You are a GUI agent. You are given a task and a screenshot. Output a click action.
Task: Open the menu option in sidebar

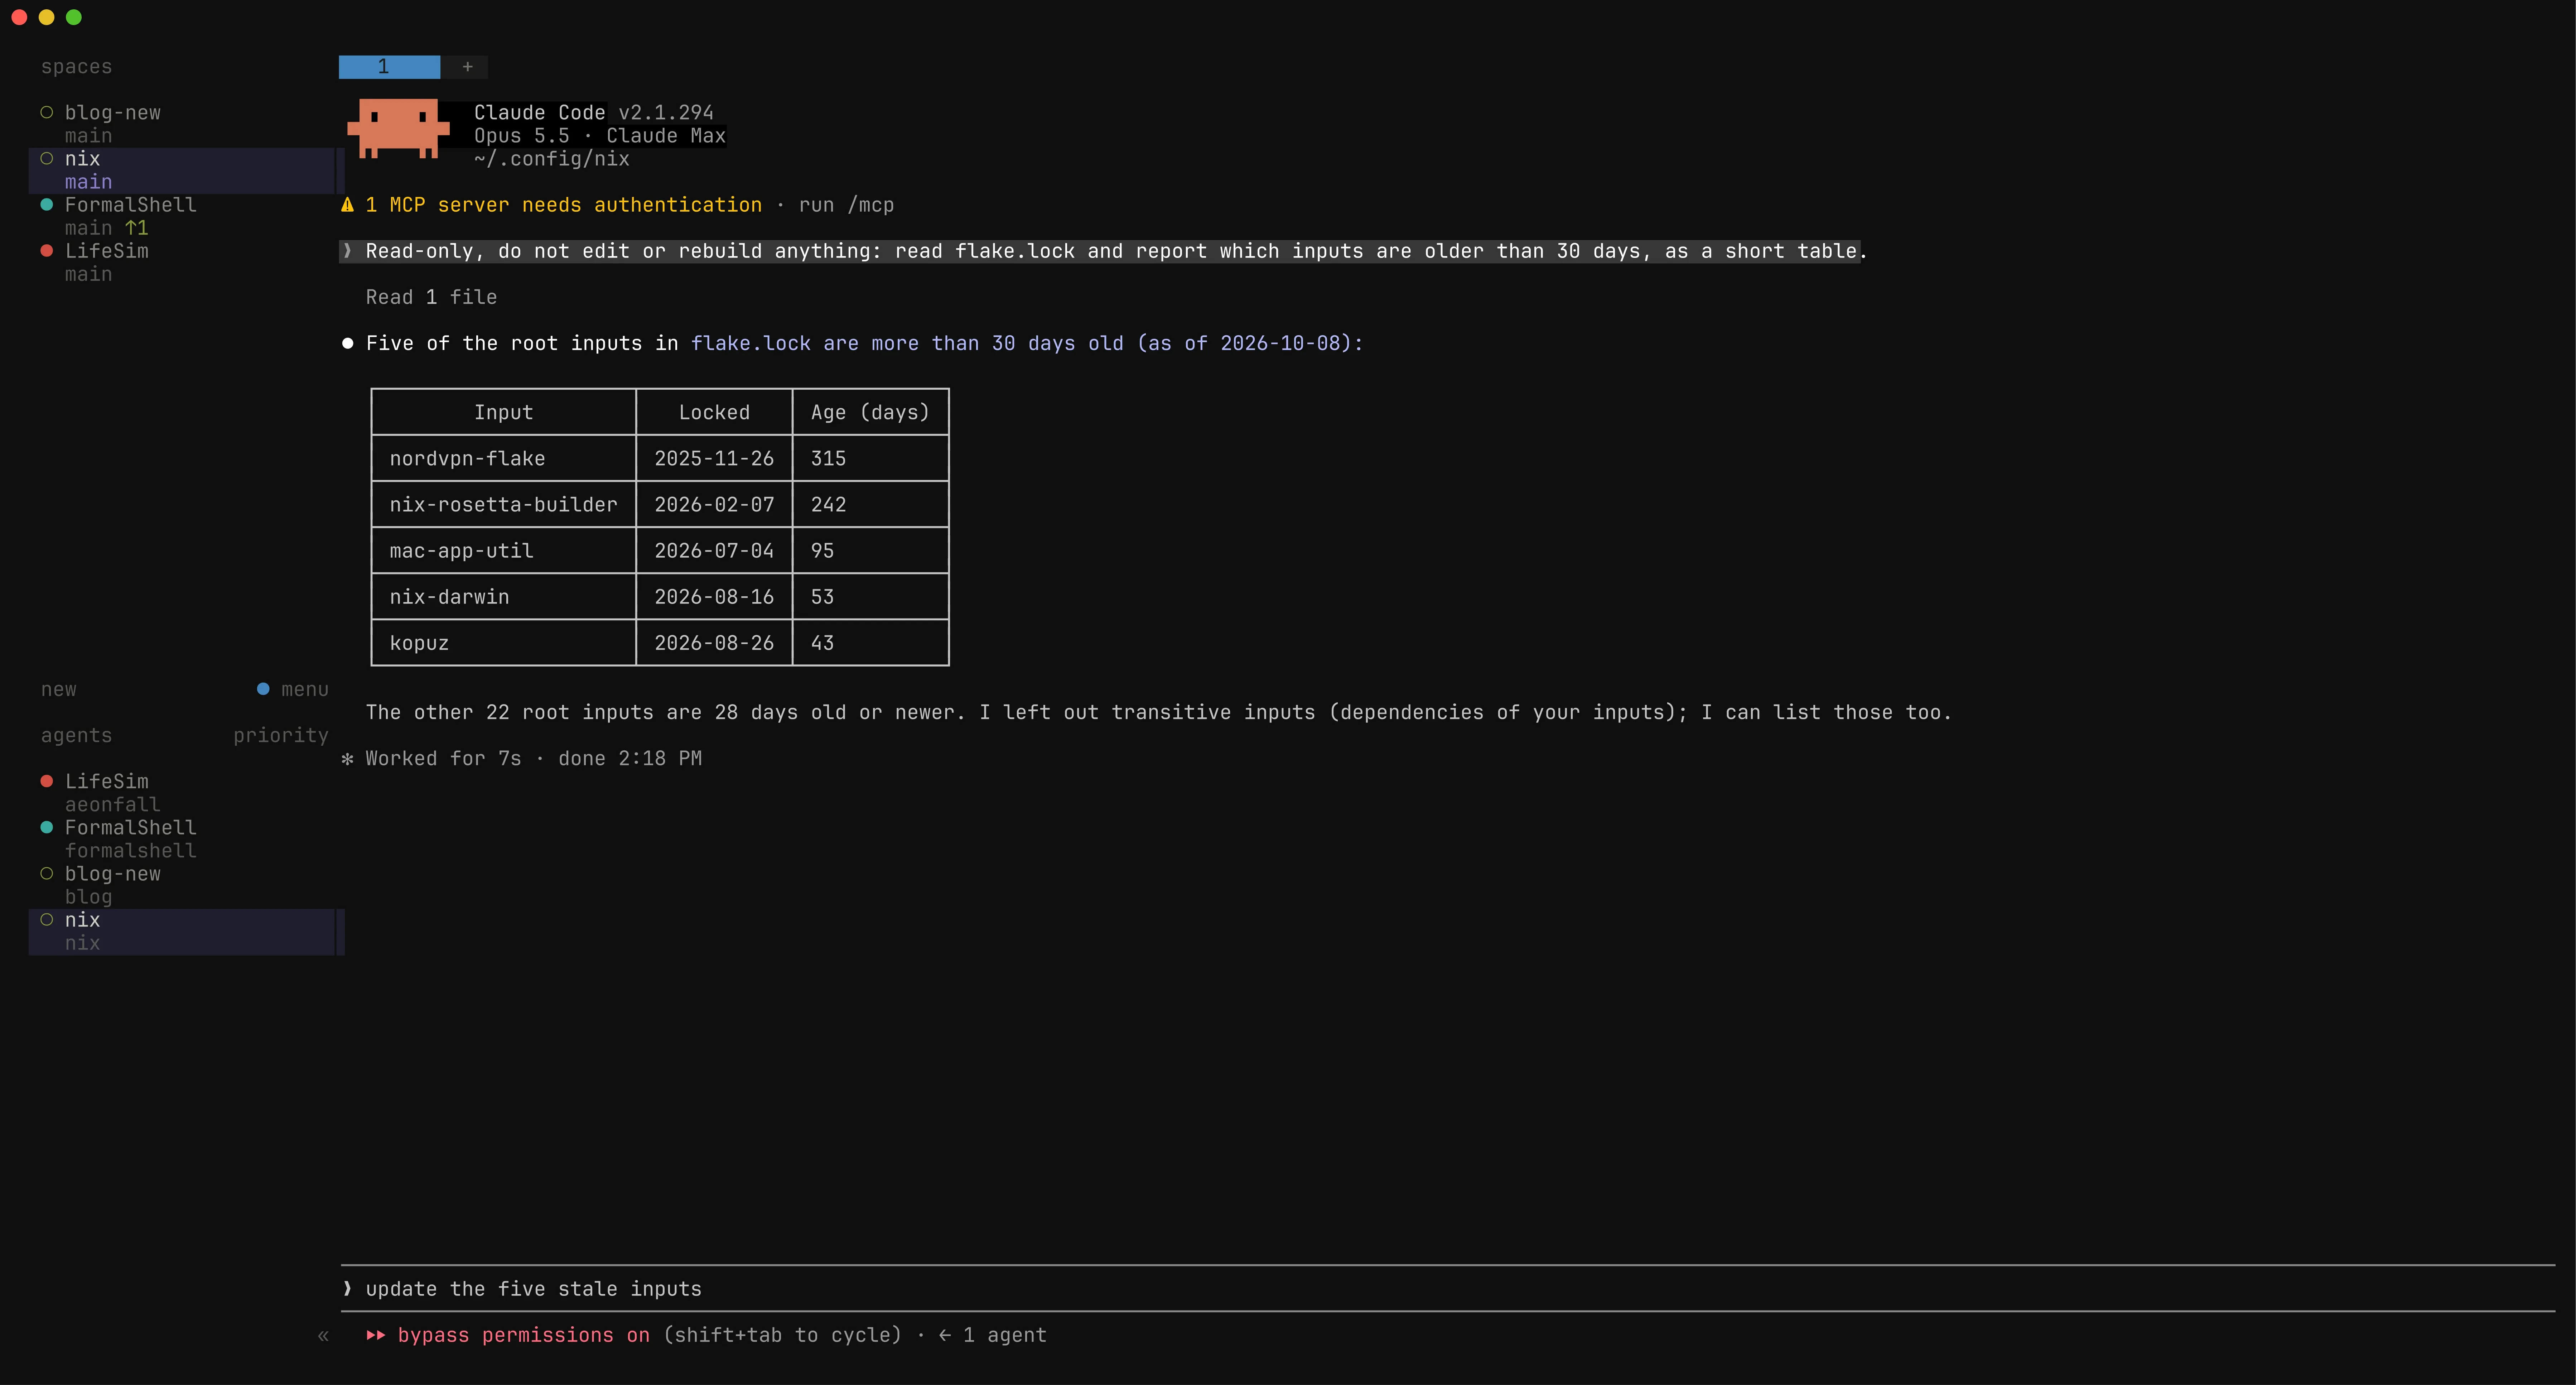[x=304, y=690]
